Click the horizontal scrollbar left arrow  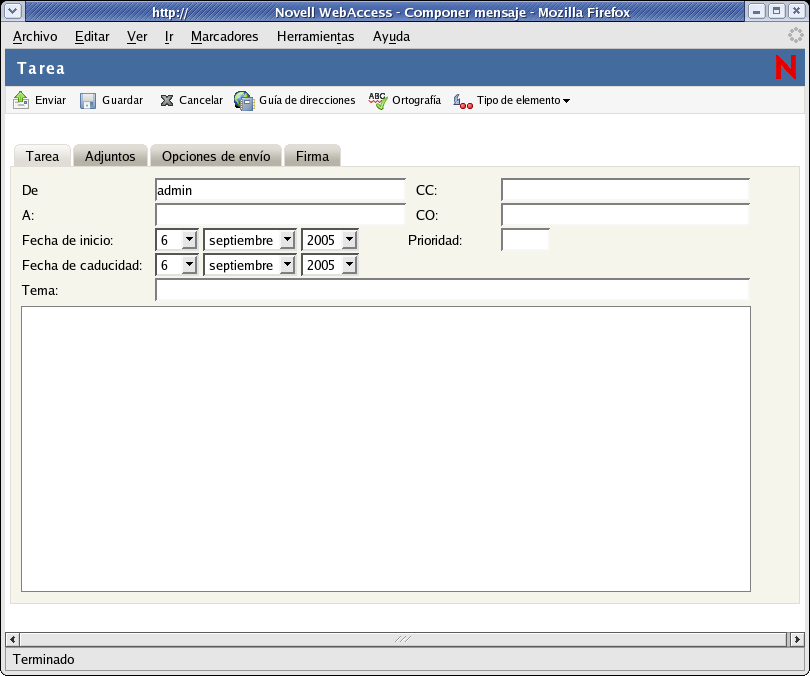point(12,639)
